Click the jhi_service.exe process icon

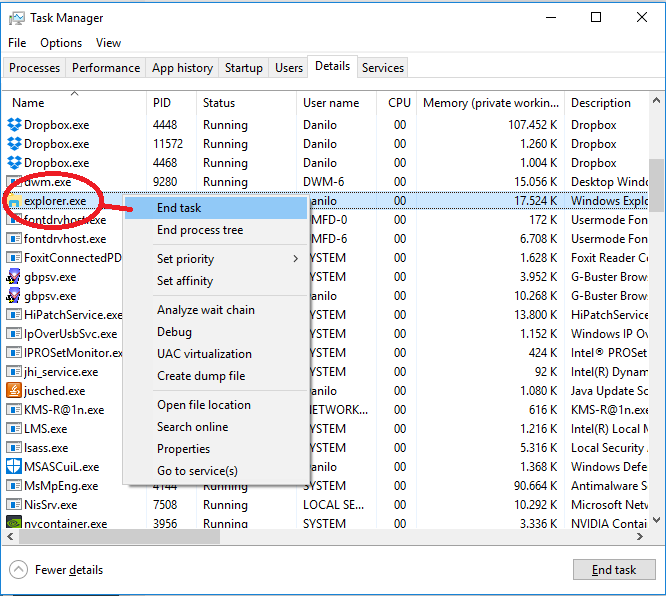[14, 372]
